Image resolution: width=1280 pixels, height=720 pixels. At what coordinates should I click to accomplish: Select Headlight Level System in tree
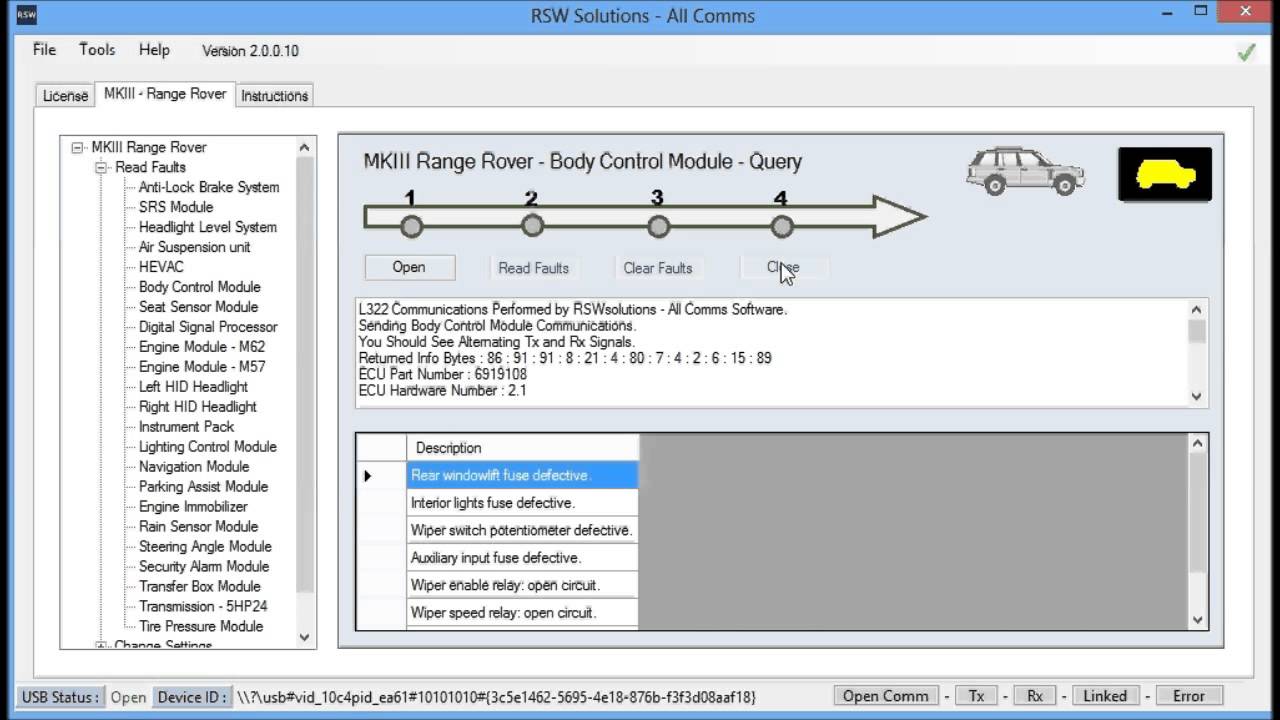pos(208,227)
